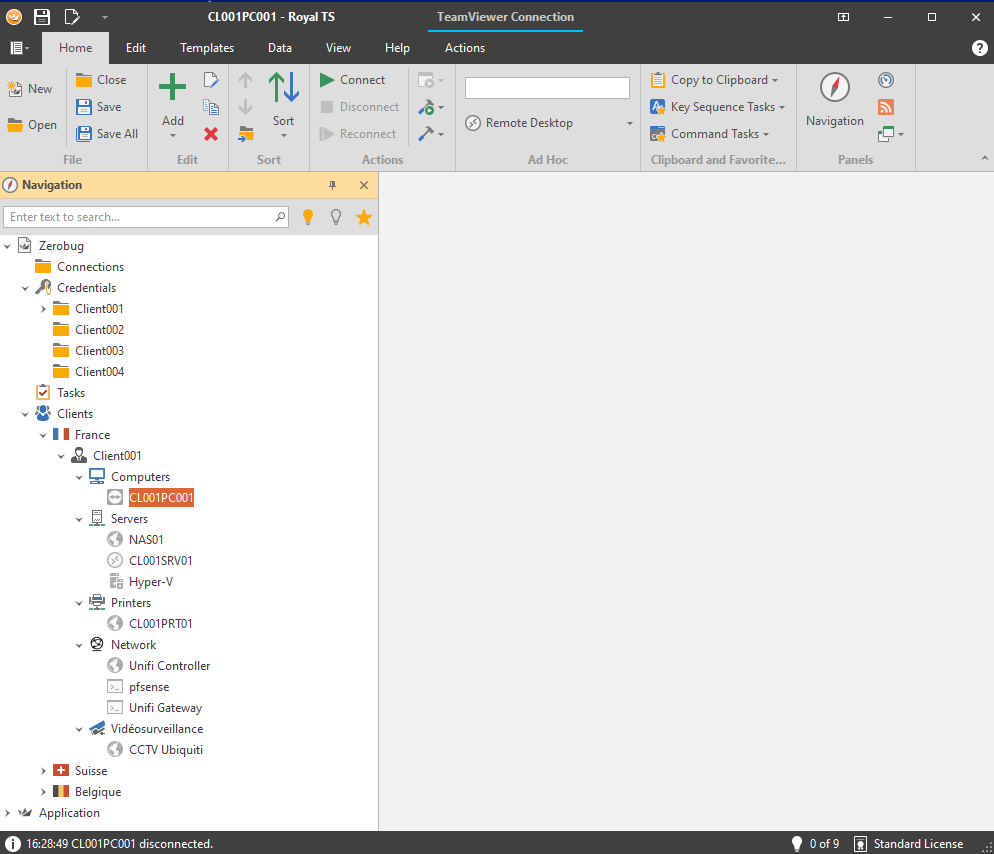Click the move to folder icon
The image size is (994, 854).
click(246, 134)
